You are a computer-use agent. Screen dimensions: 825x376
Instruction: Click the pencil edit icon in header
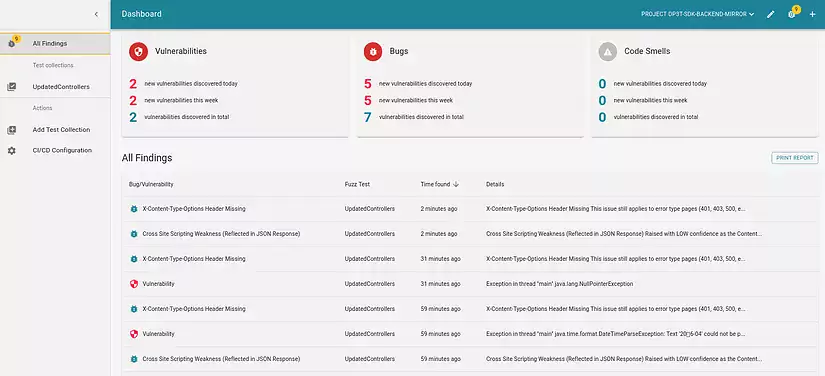(x=770, y=14)
